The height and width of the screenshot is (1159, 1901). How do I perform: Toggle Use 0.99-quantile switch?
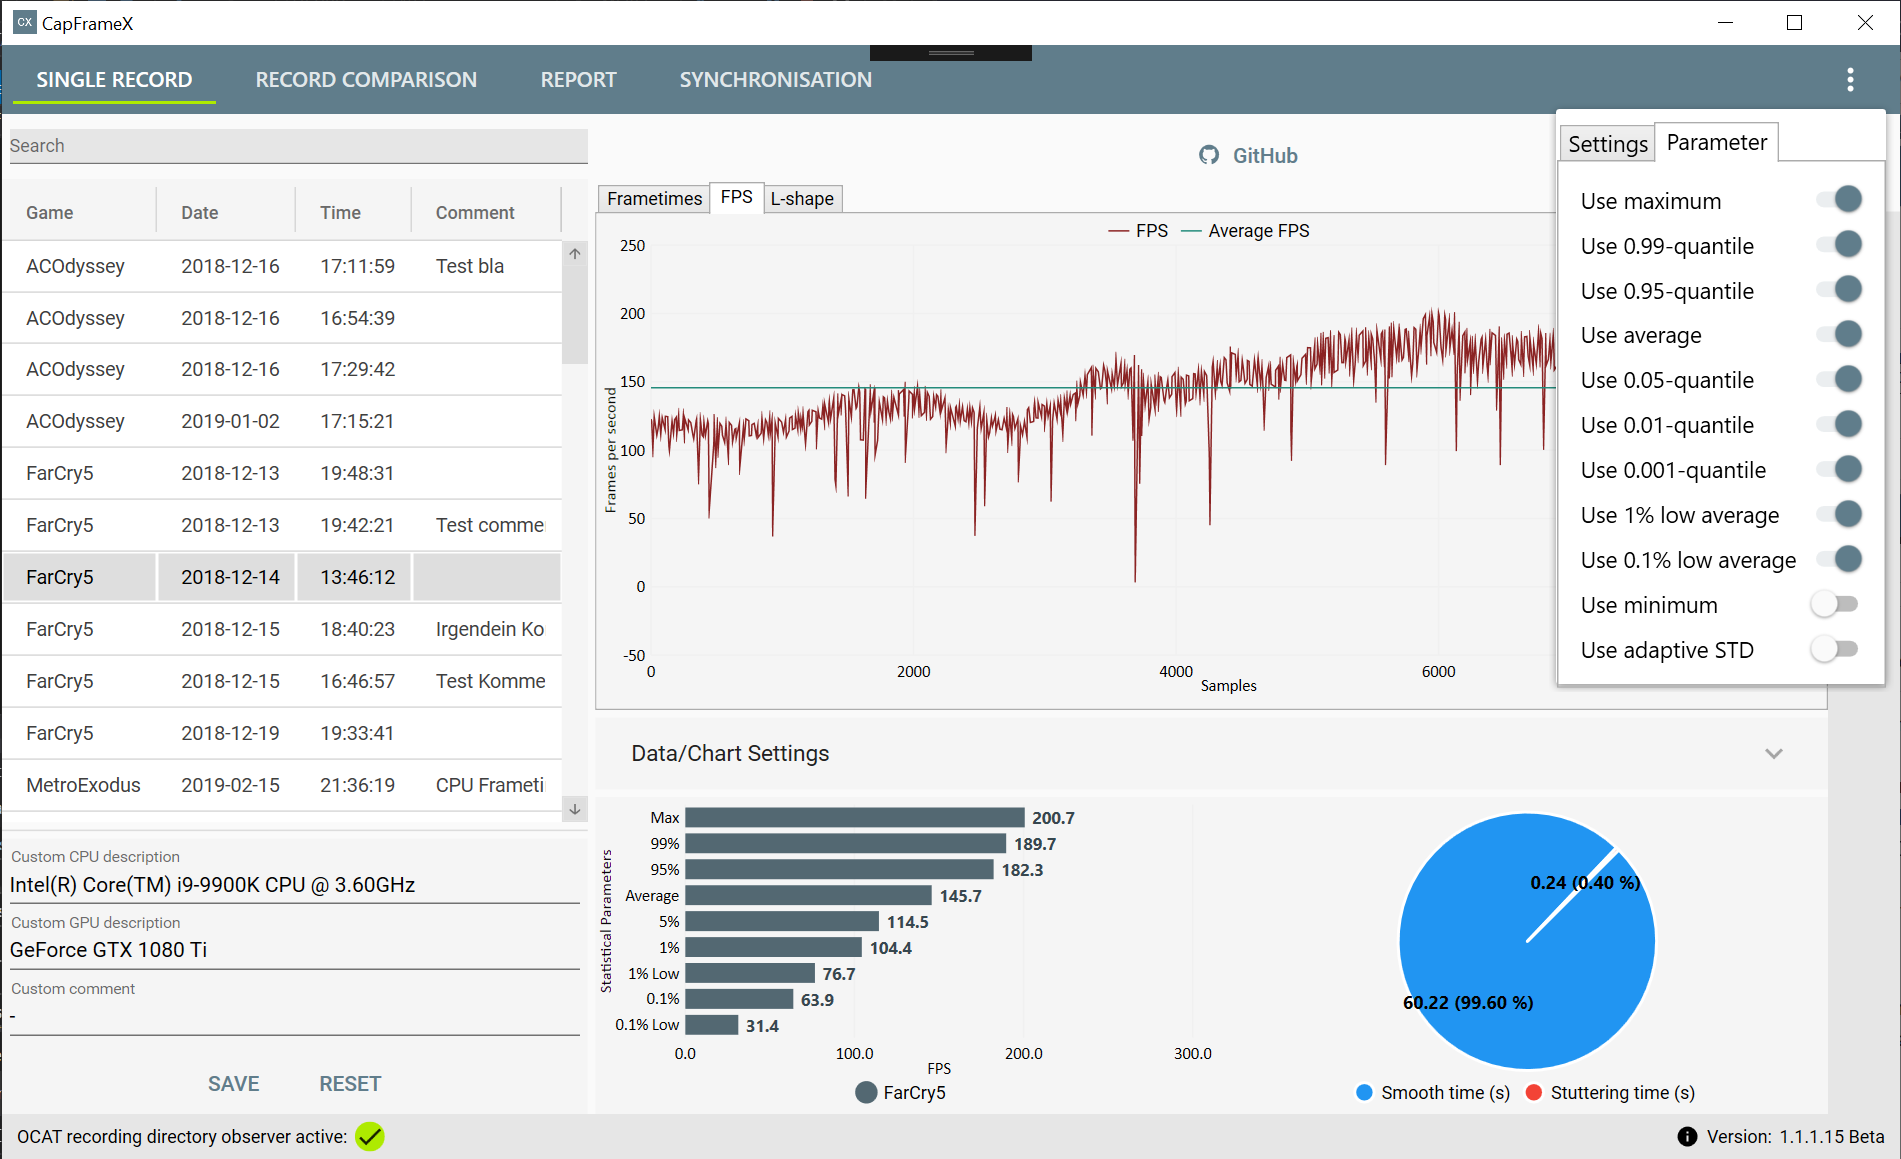pos(1840,244)
